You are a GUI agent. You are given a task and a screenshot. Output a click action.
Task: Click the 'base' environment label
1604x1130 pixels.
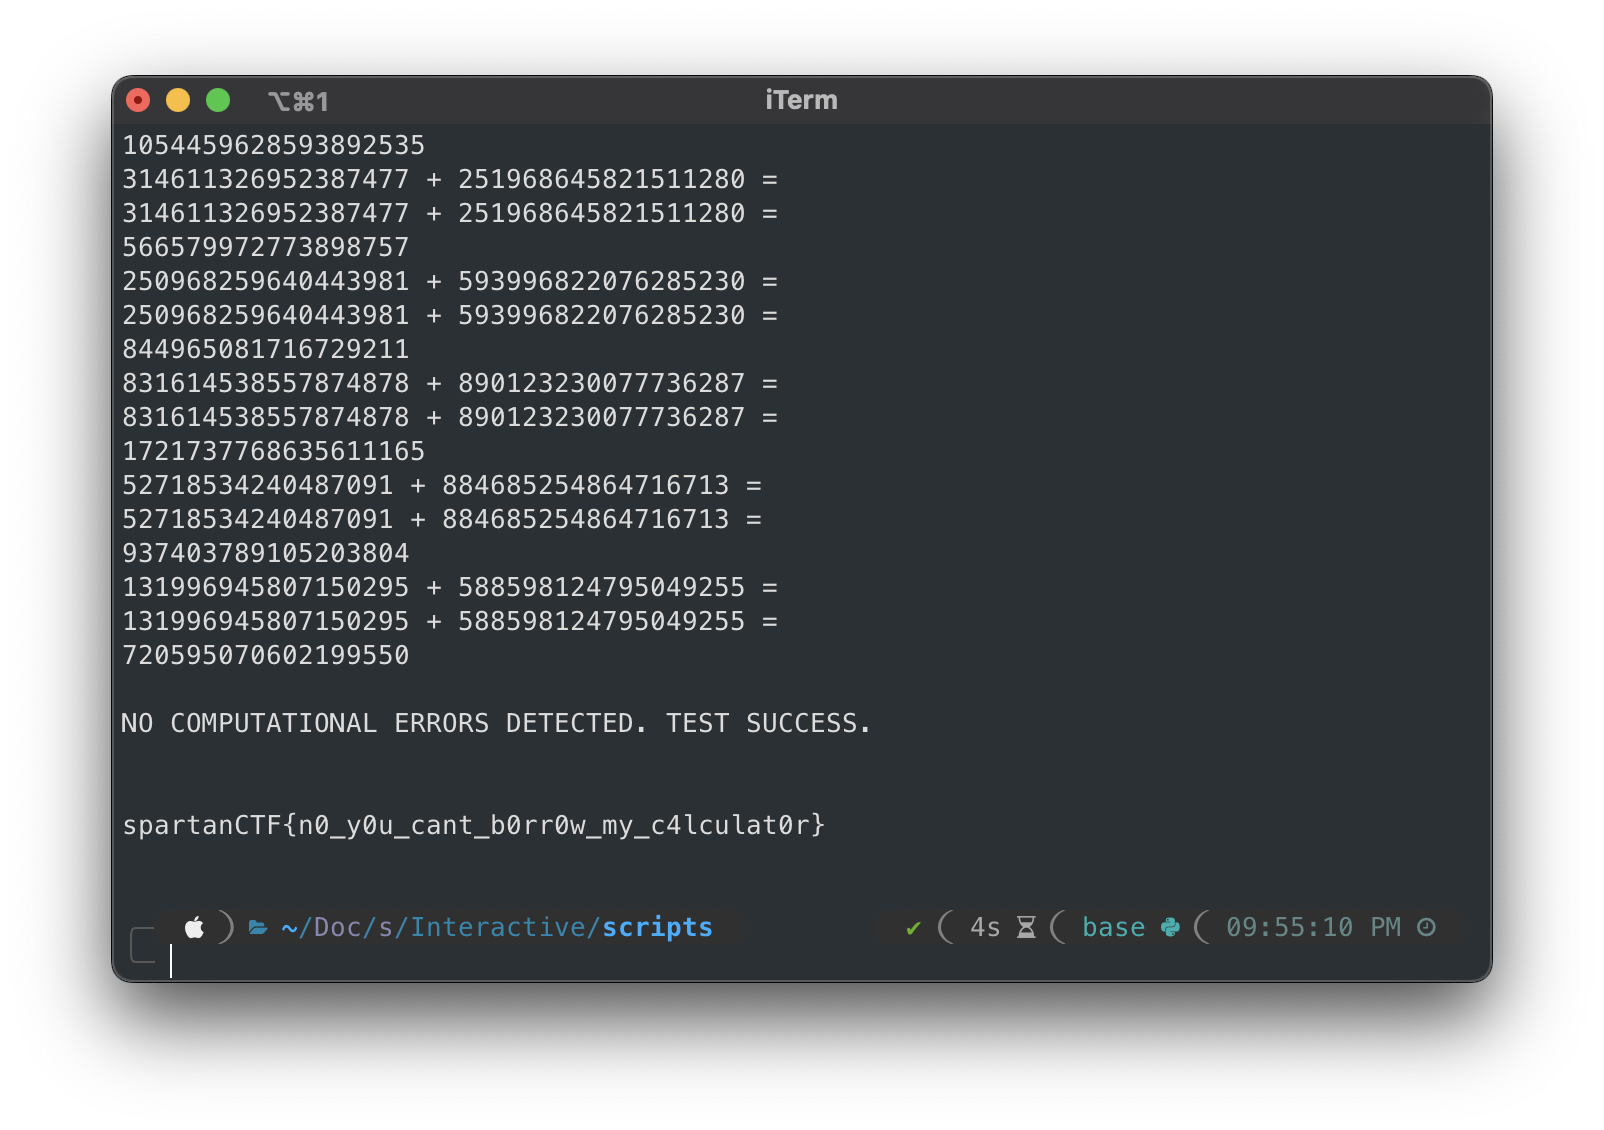[1113, 928]
